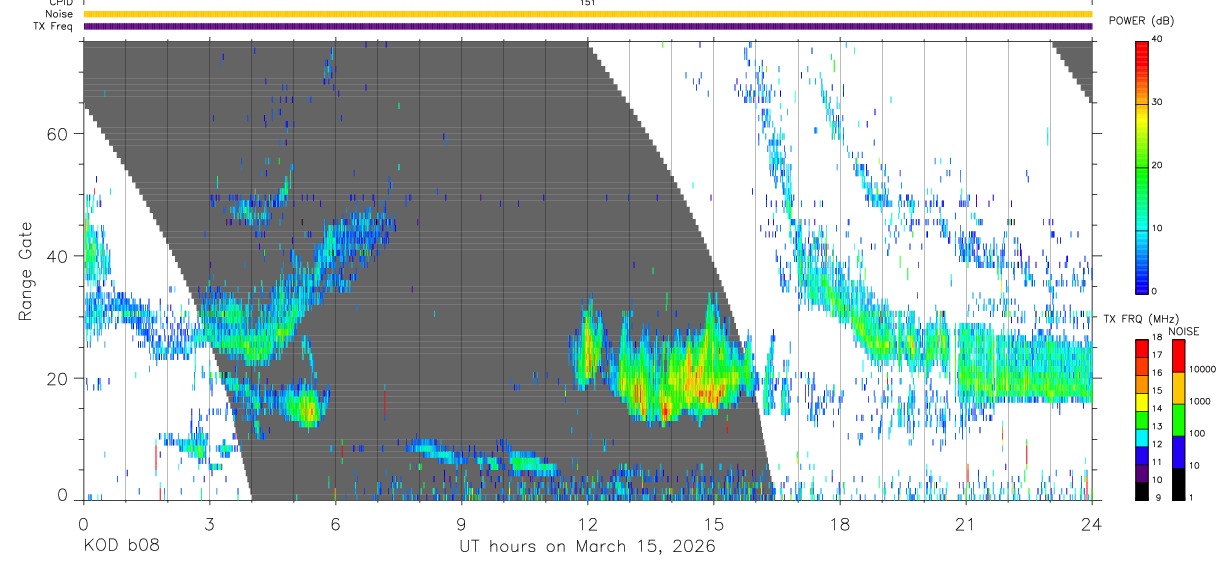The height and width of the screenshot is (567, 1228).
Task: Click x-axis tick label '21'
Action: point(966,523)
